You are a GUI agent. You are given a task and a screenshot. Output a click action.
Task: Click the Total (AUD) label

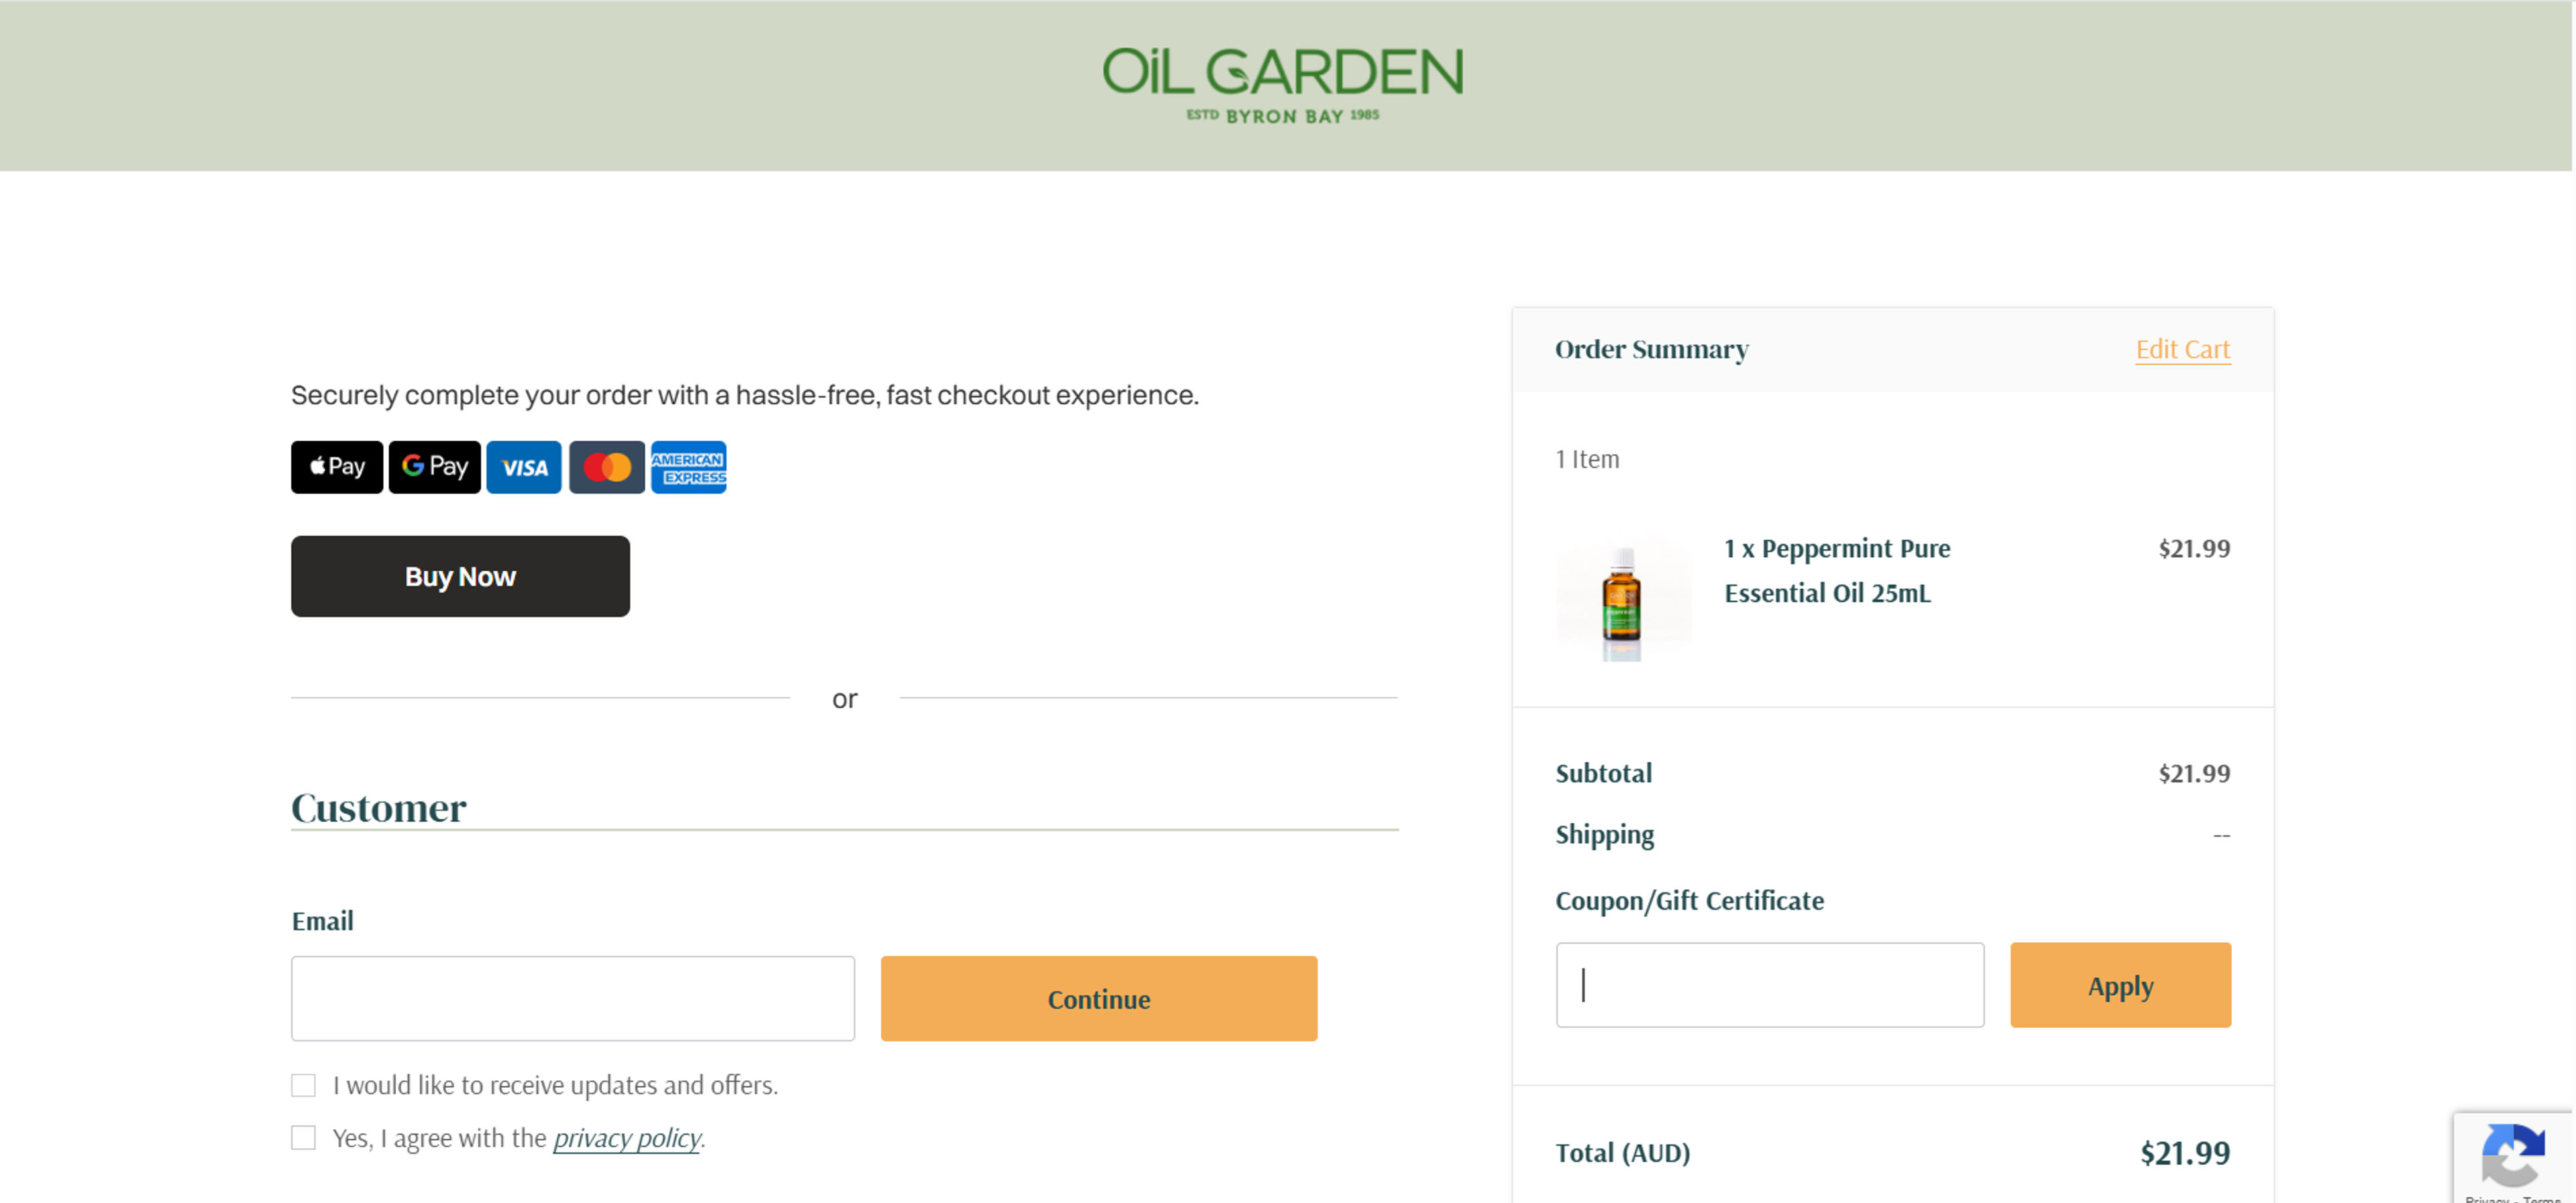pos(1623,1153)
